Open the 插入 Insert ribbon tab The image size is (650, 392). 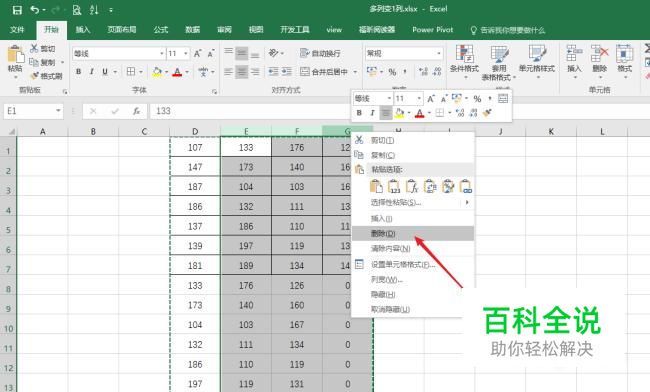coord(83,30)
